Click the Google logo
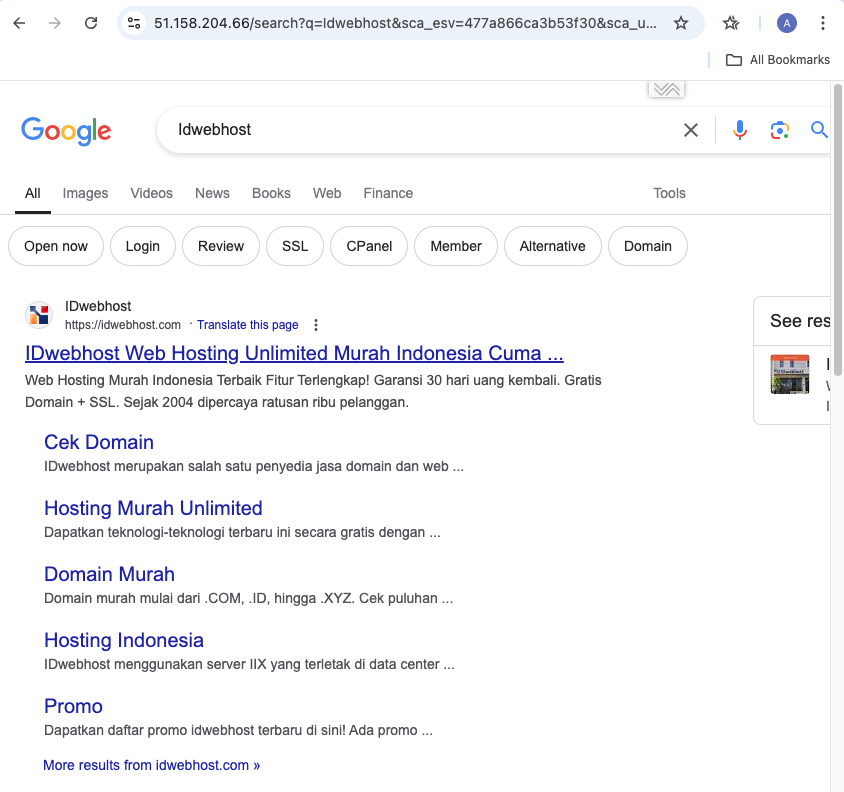 66,131
